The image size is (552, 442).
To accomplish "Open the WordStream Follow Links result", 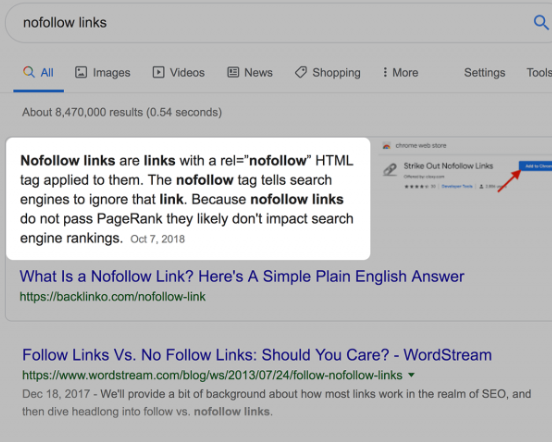I will coord(257,355).
